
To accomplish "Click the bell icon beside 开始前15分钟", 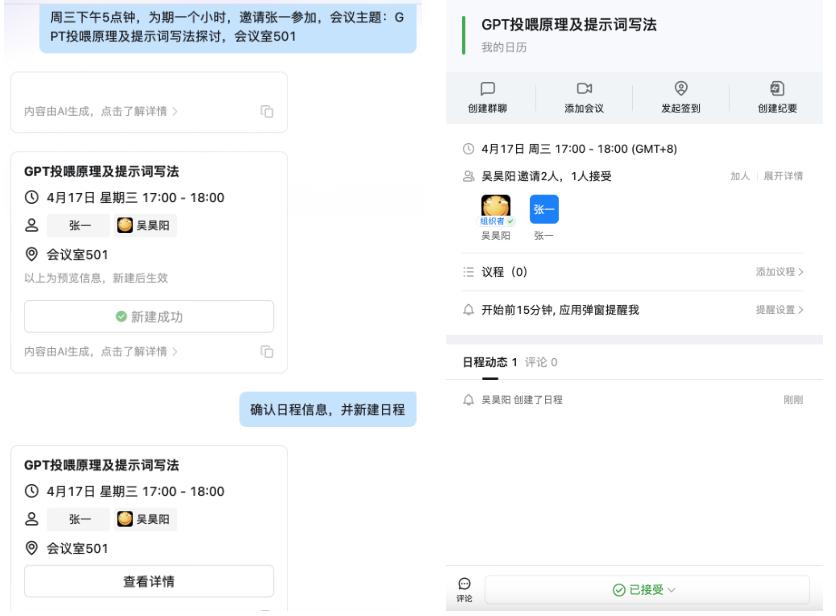I will click(468, 310).
